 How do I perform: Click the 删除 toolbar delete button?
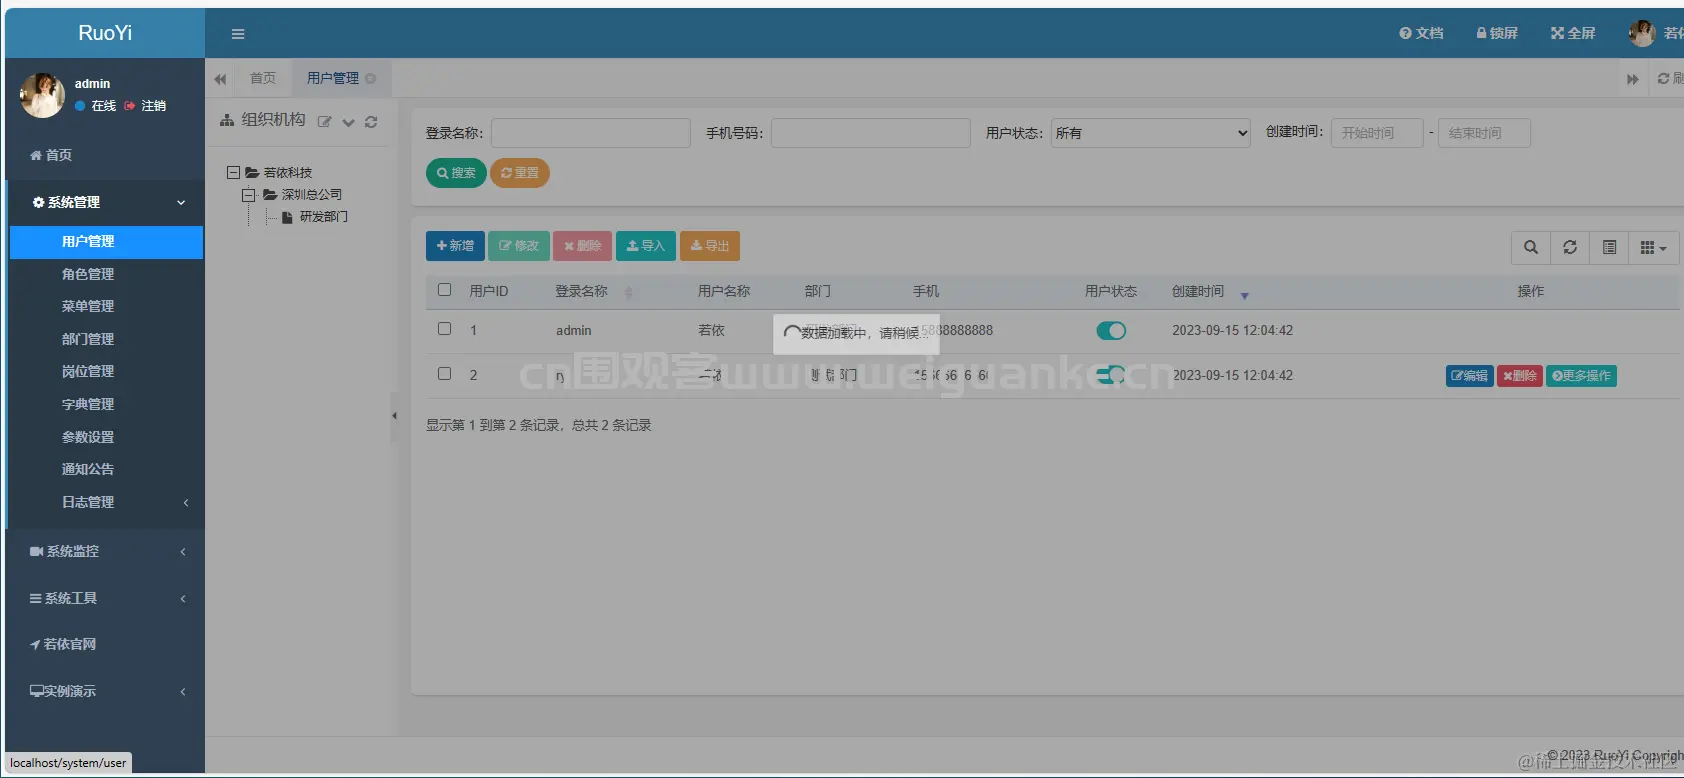[583, 246]
